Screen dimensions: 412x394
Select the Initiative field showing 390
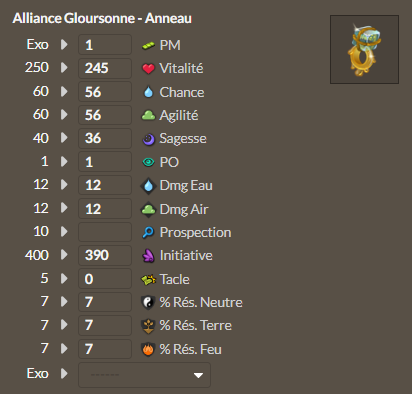click(105, 255)
